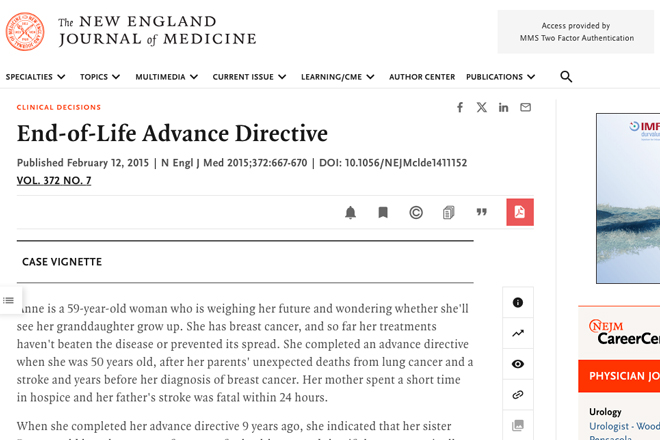Click the access provided by MMS box
This screenshot has height=440, width=660.
576,32
